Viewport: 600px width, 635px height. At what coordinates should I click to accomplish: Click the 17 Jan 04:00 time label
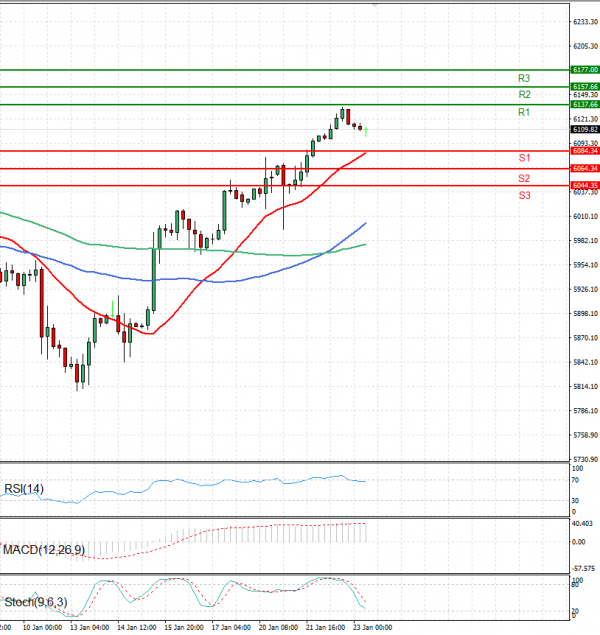coord(231,627)
